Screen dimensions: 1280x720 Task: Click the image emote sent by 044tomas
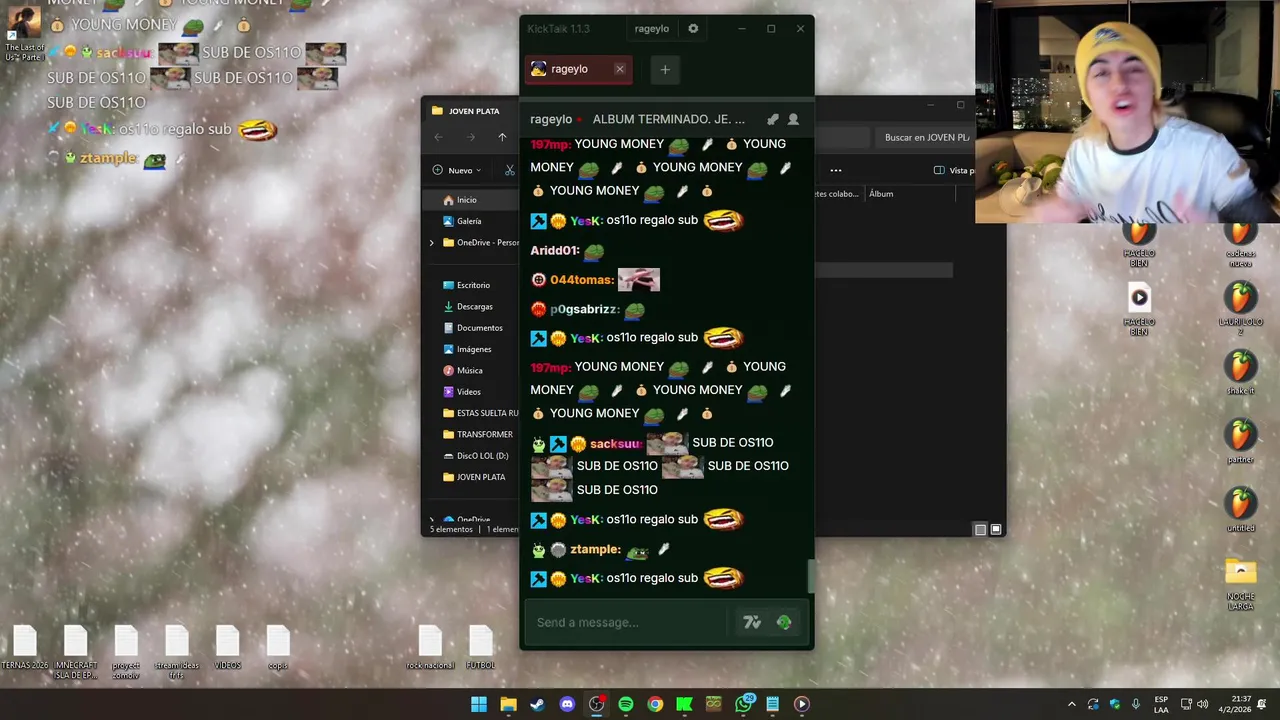639,279
